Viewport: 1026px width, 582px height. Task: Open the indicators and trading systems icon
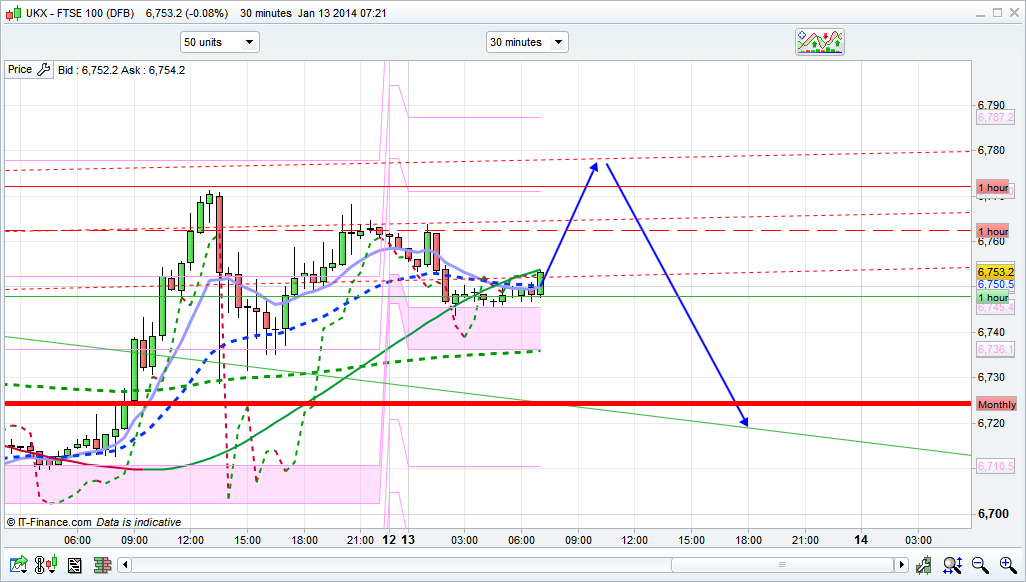tap(820, 42)
